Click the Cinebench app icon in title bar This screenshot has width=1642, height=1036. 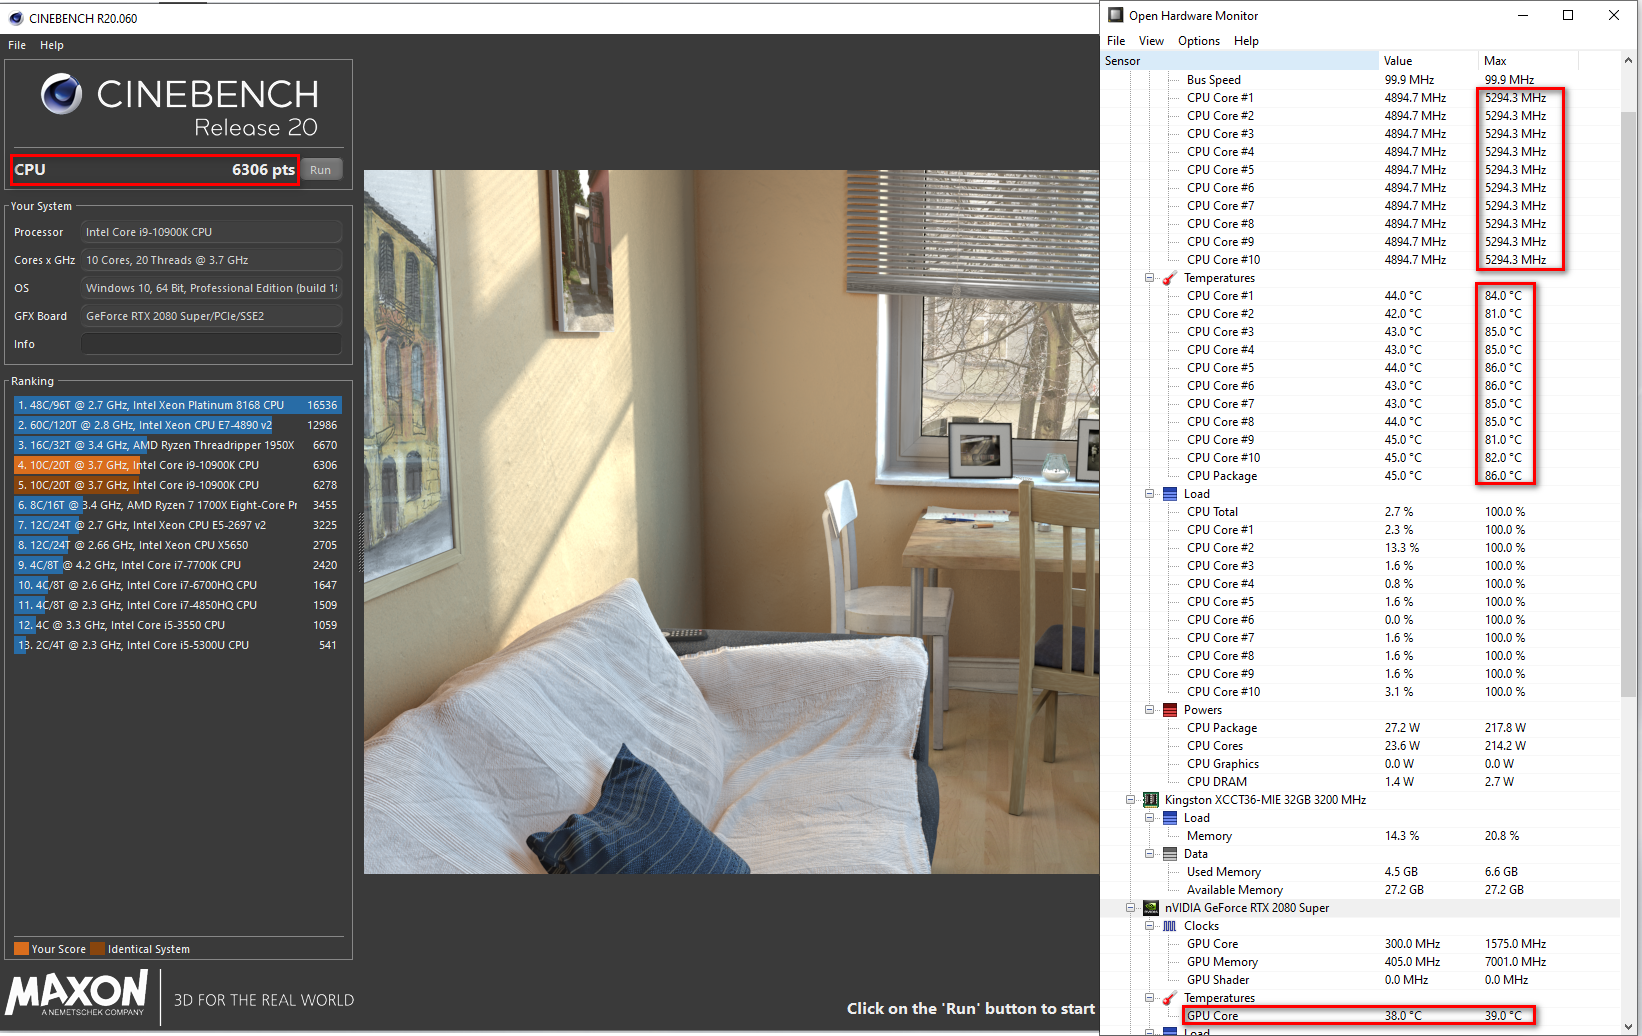coord(15,18)
